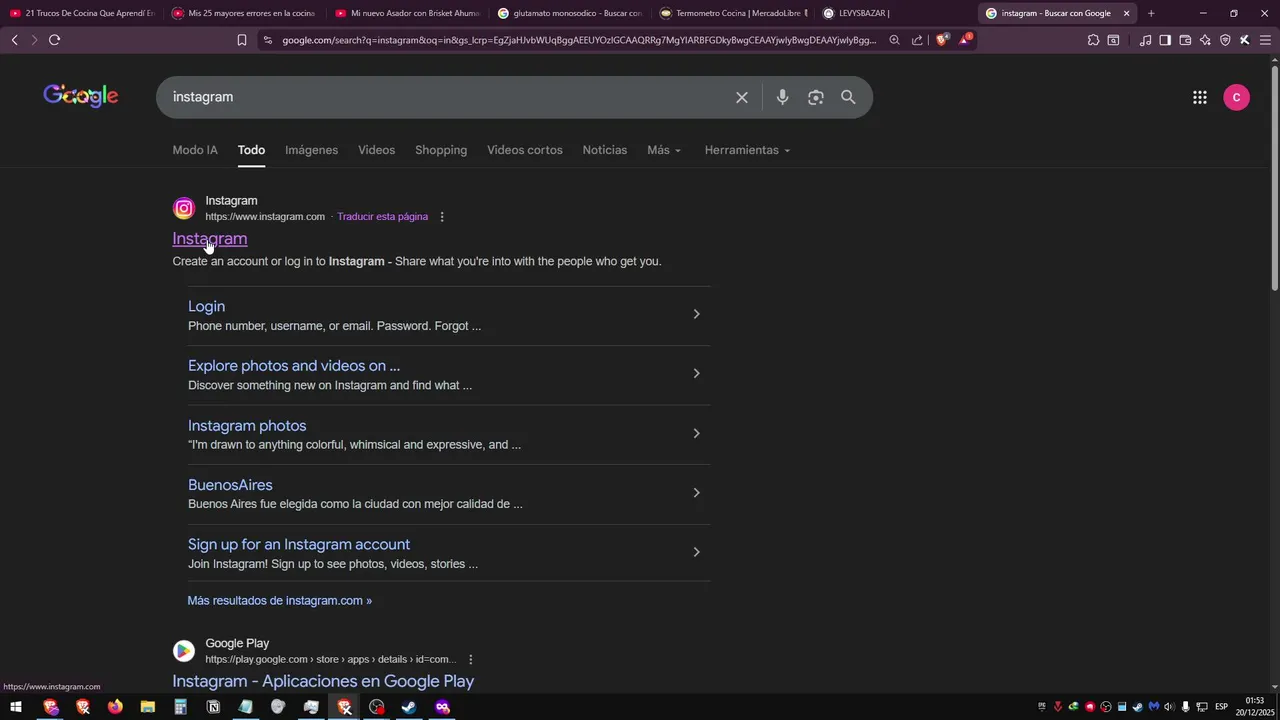1280x720 pixels.
Task: Clear the search box with the X icon
Action: [742, 97]
